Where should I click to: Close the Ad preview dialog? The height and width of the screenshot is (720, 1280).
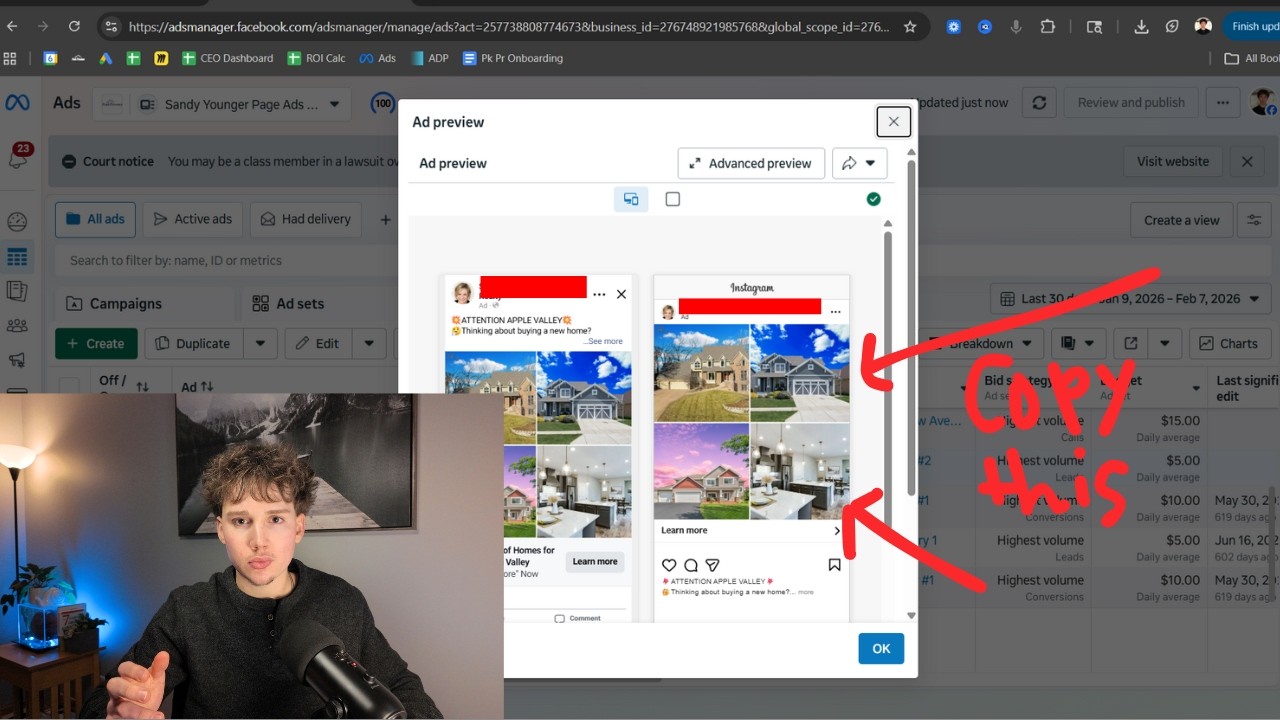click(x=893, y=122)
